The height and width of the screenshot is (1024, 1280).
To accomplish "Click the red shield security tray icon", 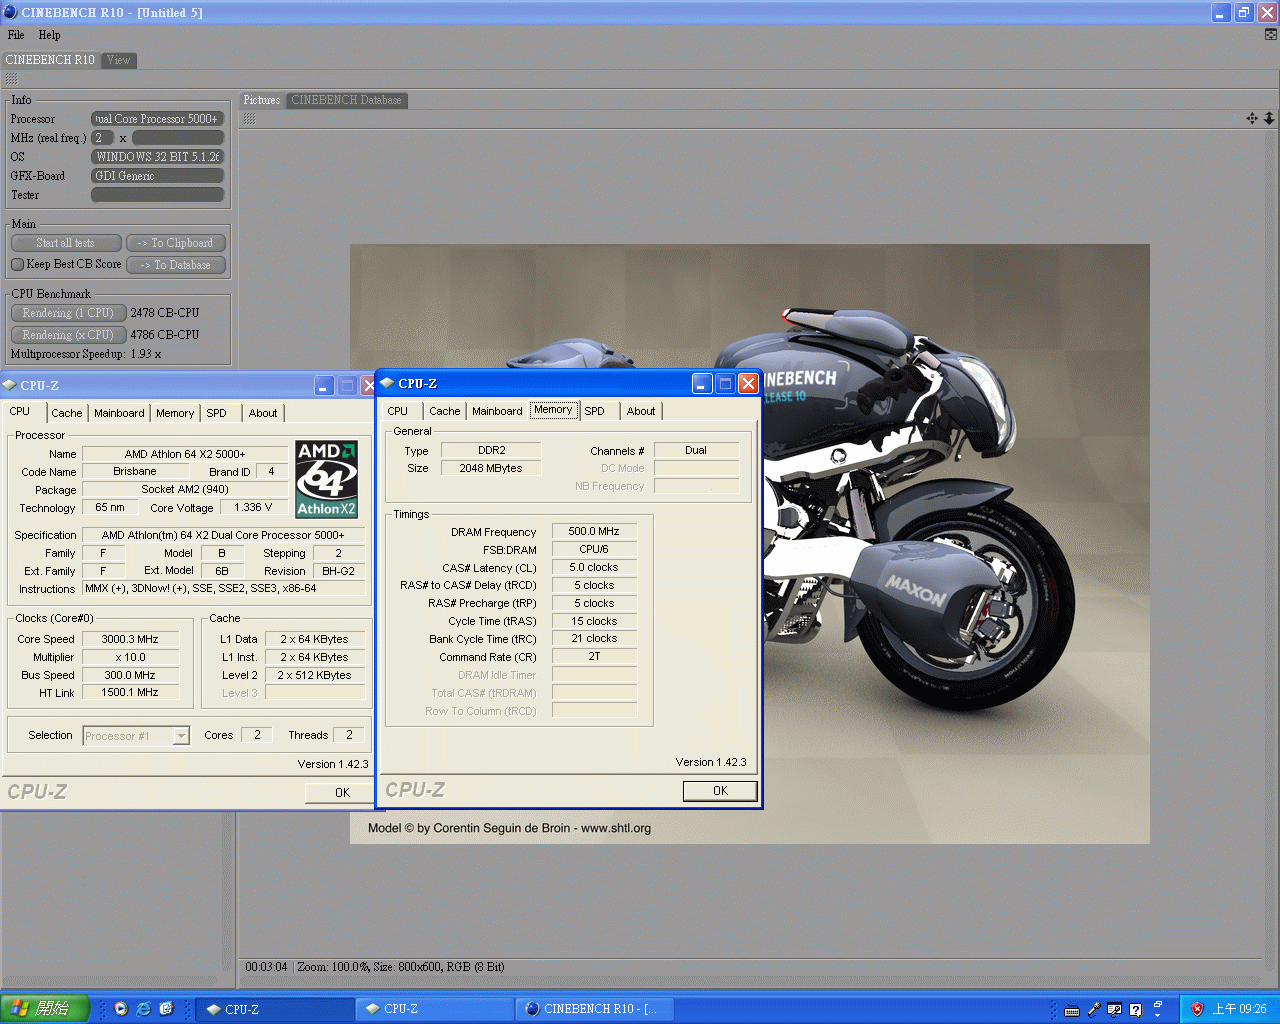I will coord(1197,1009).
